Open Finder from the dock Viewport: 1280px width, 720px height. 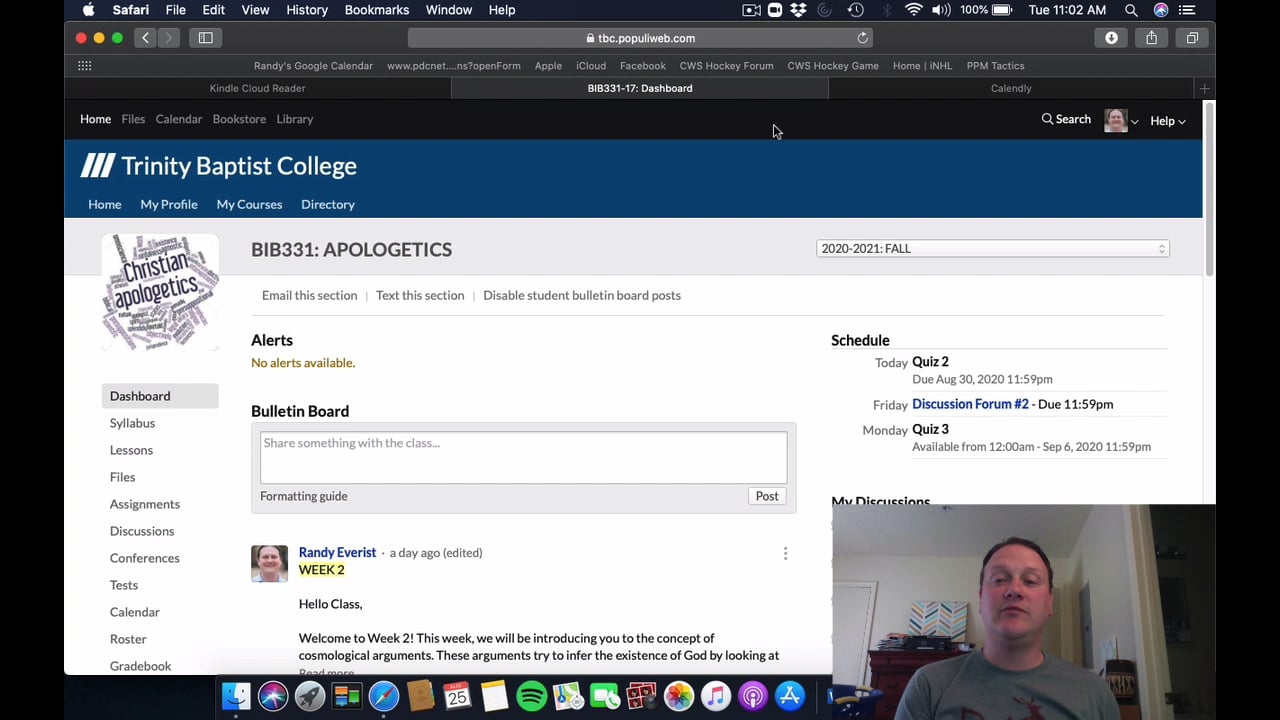[236, 695]
